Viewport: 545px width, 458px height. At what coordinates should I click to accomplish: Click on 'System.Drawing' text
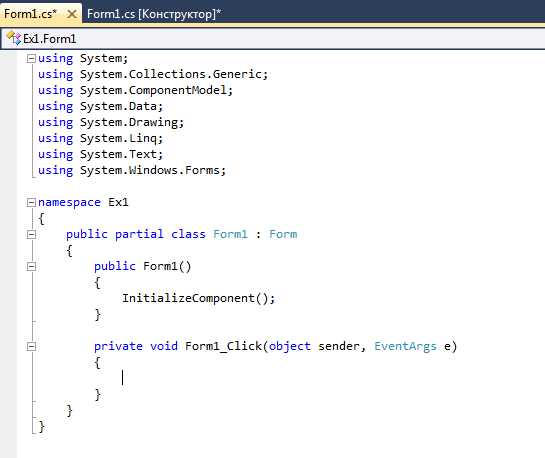click(129, 122)
